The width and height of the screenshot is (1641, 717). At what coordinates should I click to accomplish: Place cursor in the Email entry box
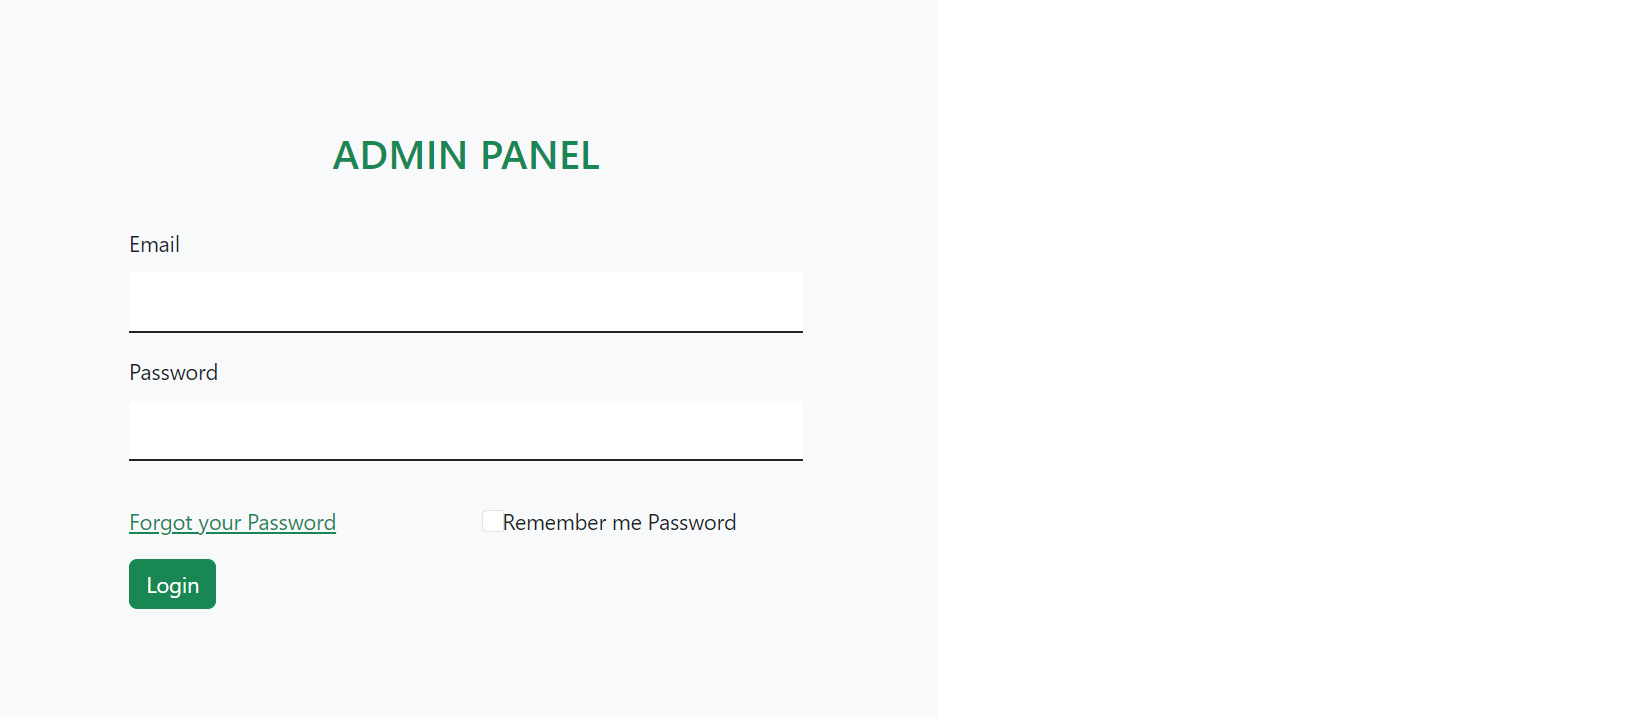[465, 301]
